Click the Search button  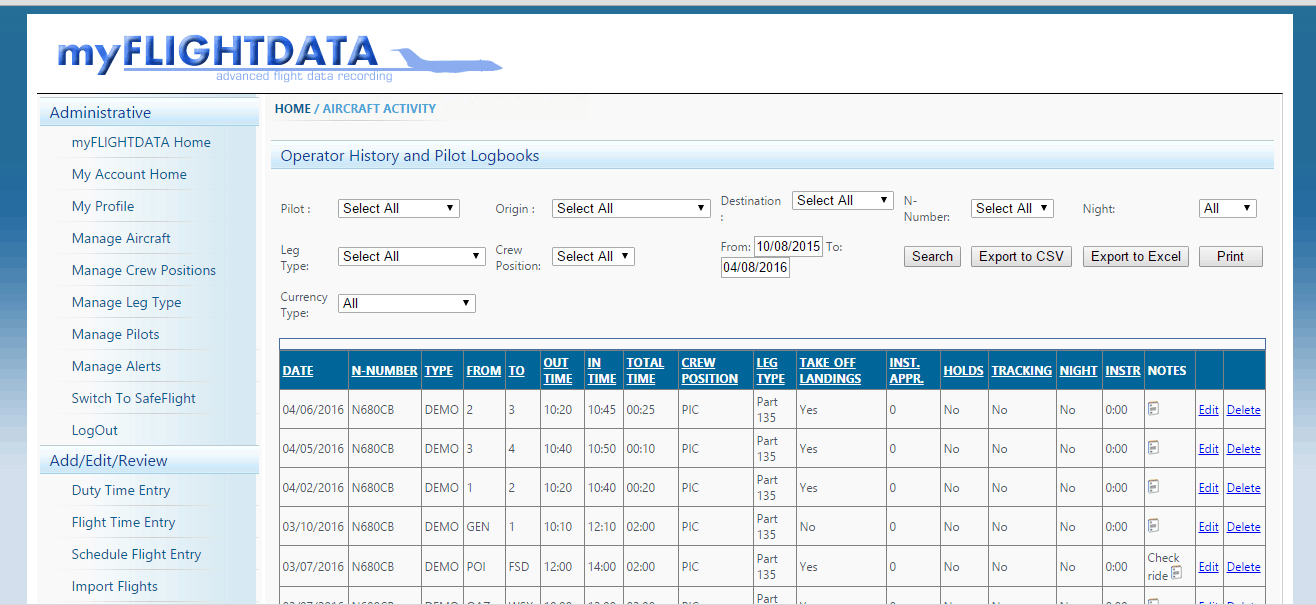tap(932, 256)
